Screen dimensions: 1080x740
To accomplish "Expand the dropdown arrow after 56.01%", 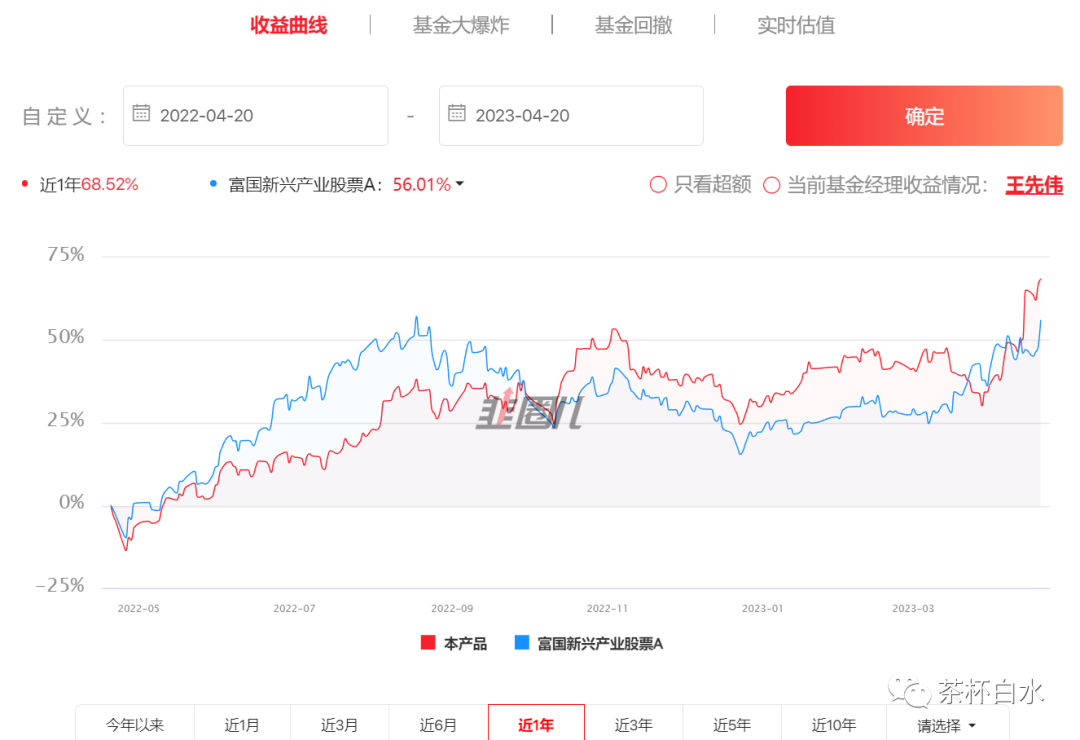I will [x=458, y=184].
